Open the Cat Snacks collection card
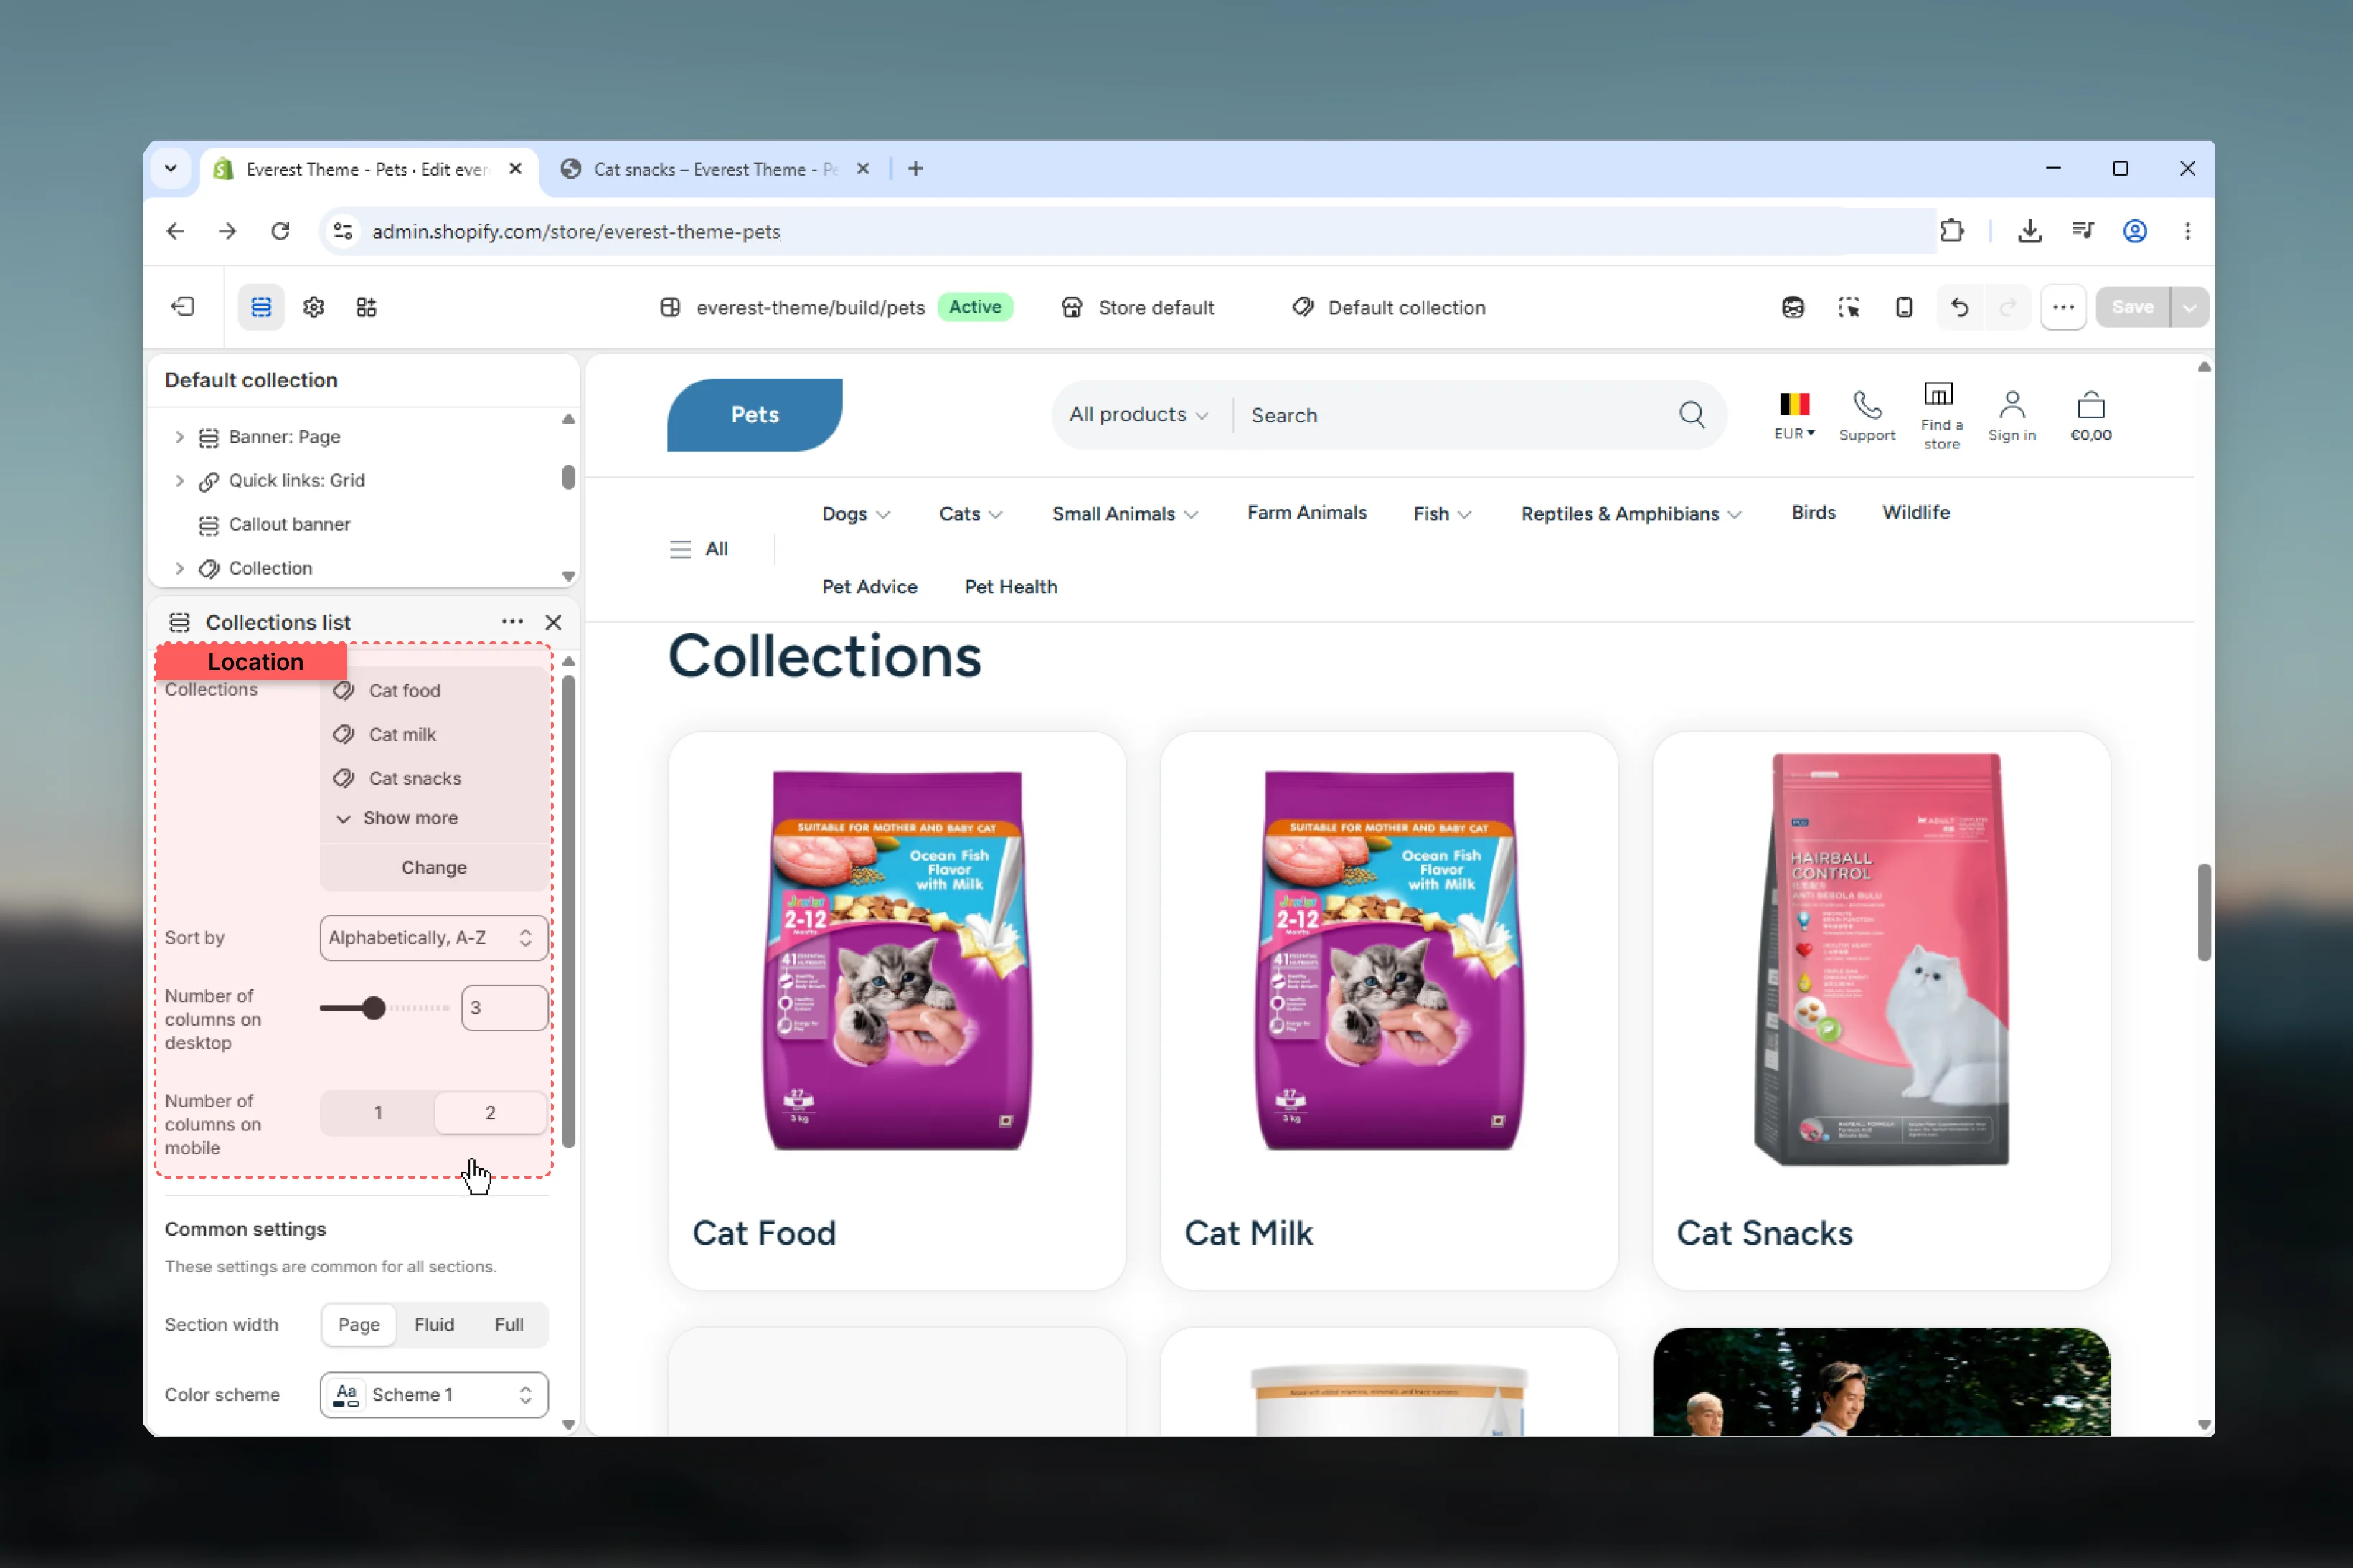This screenshot has height=1568, width=2353. (1881, 1010)
